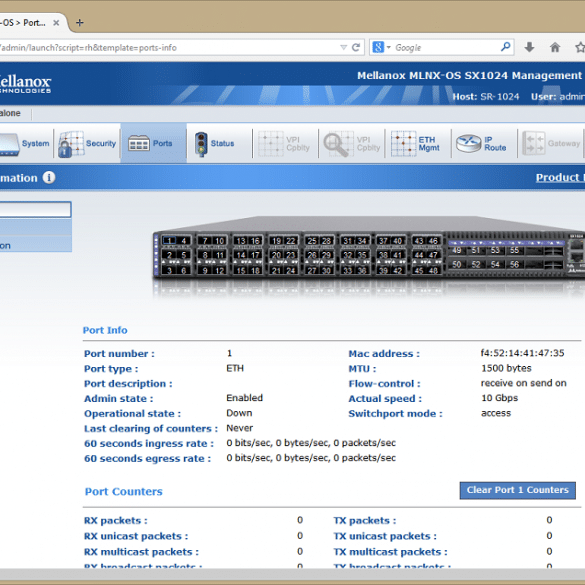
Task: Click the '1500 bytes' MTU value
Action: pos(506,368)
